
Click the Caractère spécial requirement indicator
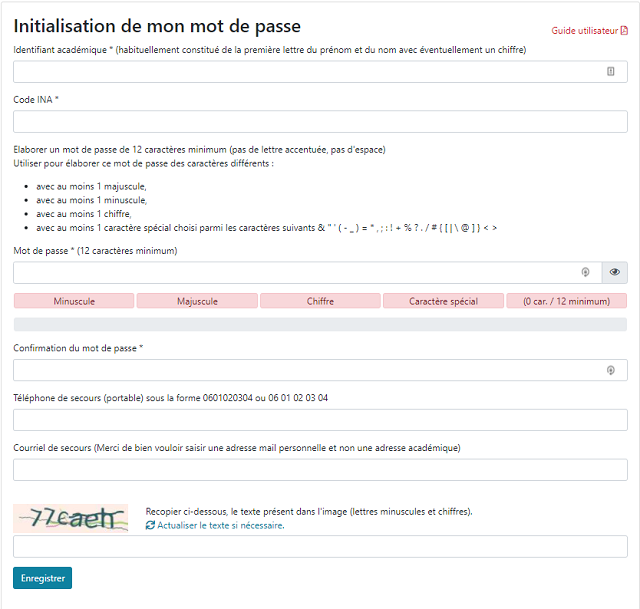[443, 301]
